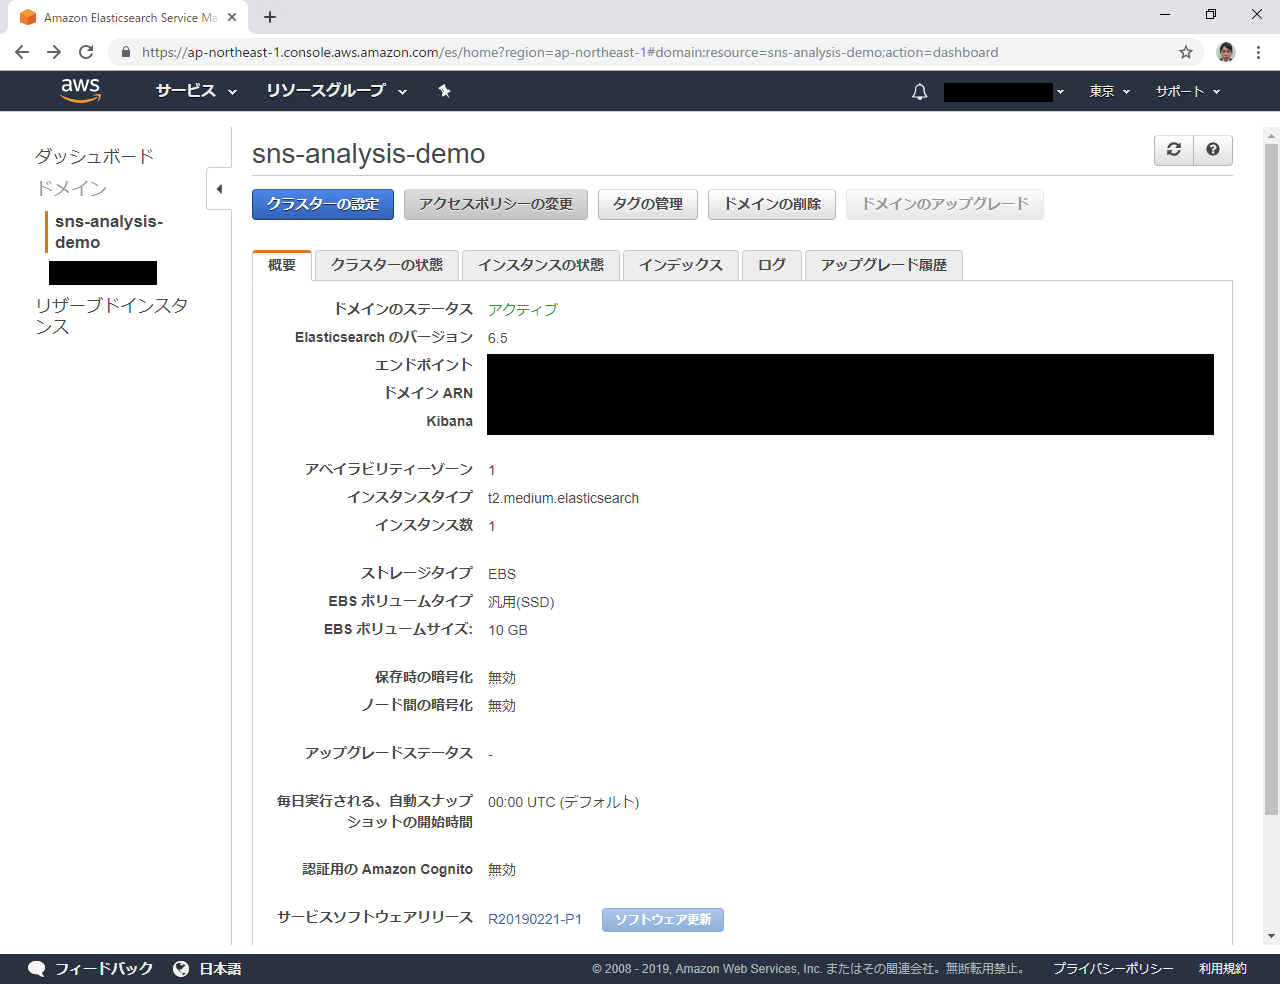Collapse the left sidebar navigation panel
Screen dimensions: 1280x984
(x=219, y=189)
